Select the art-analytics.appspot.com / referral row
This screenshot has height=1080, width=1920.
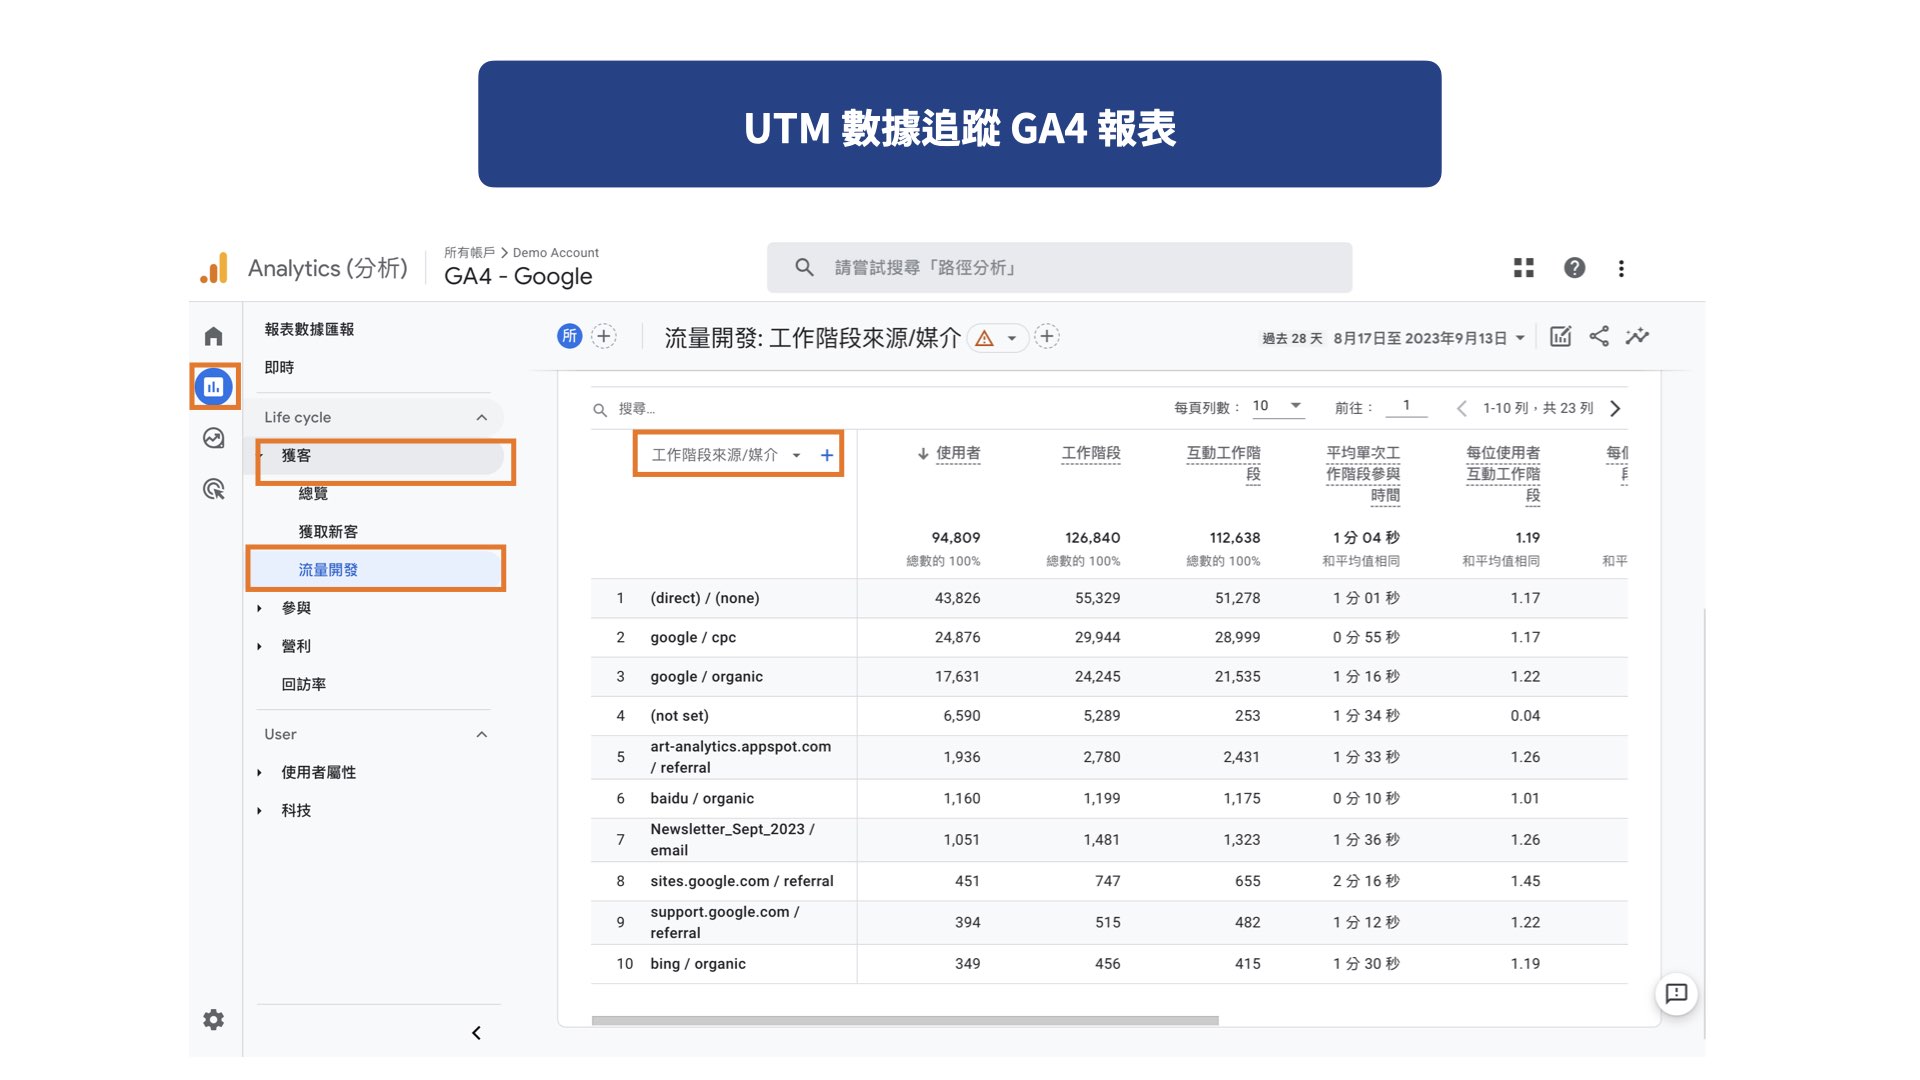tap(1108, 757)
